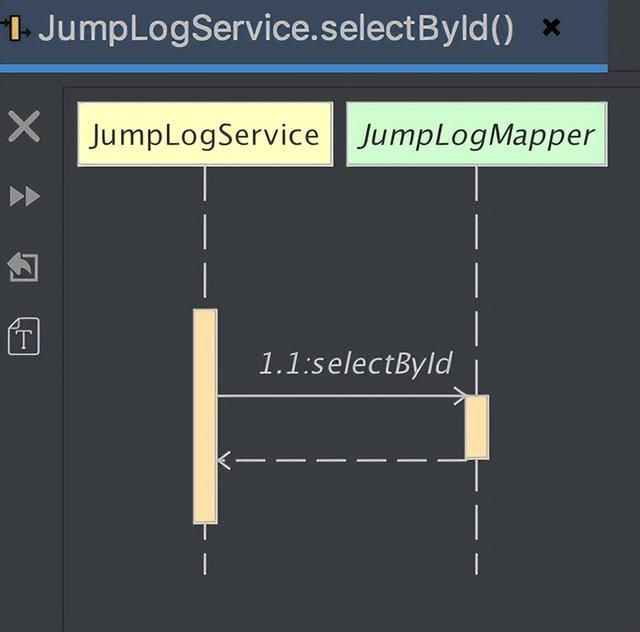
Task: Click the back-arrow icon in left toolbar
Action: [x=23, y=266]
